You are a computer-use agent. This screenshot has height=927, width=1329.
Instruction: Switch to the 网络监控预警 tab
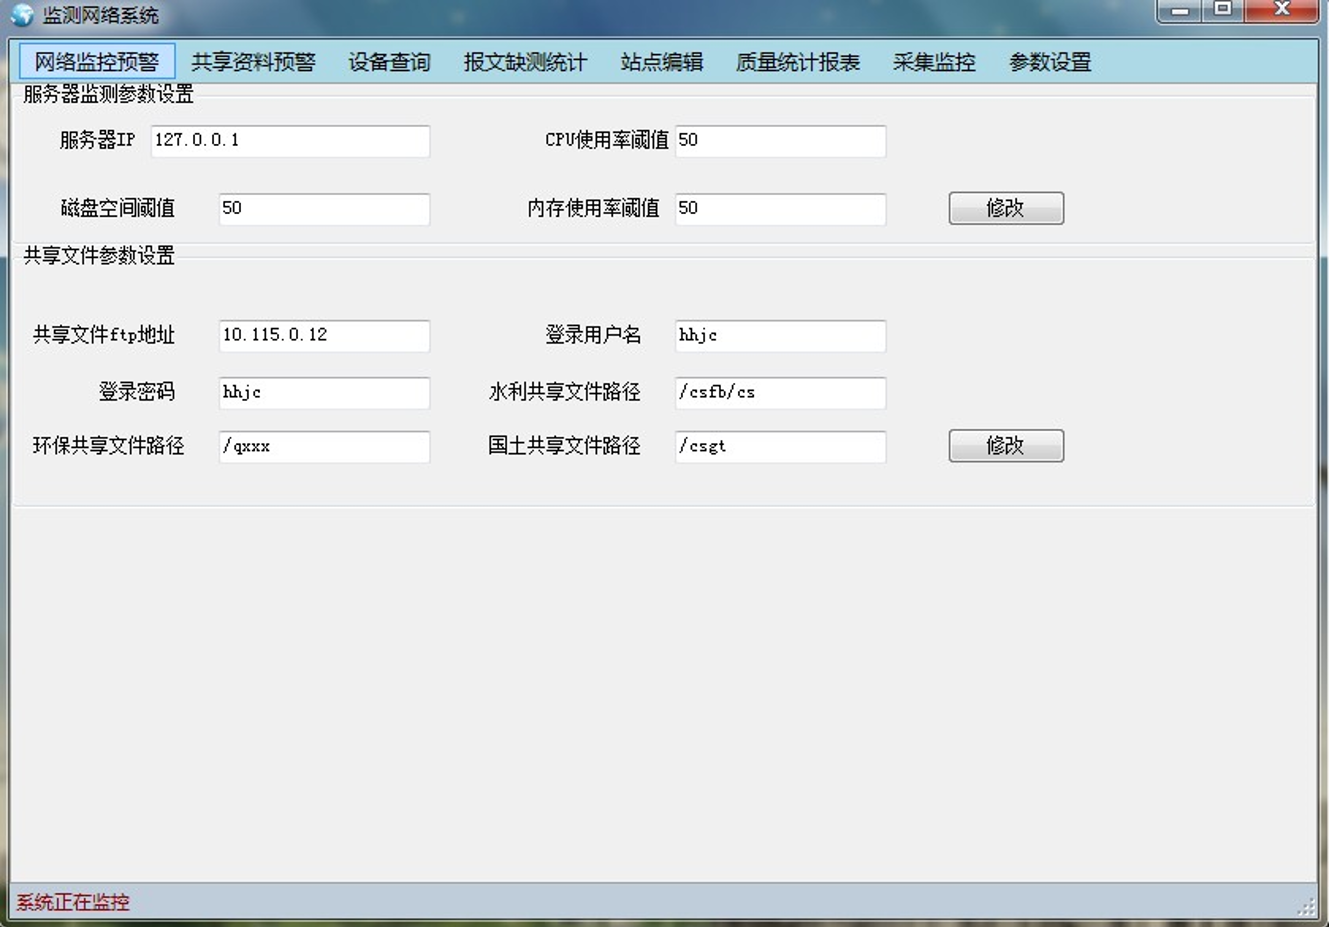pyautogui.click(x=97, y=62)
